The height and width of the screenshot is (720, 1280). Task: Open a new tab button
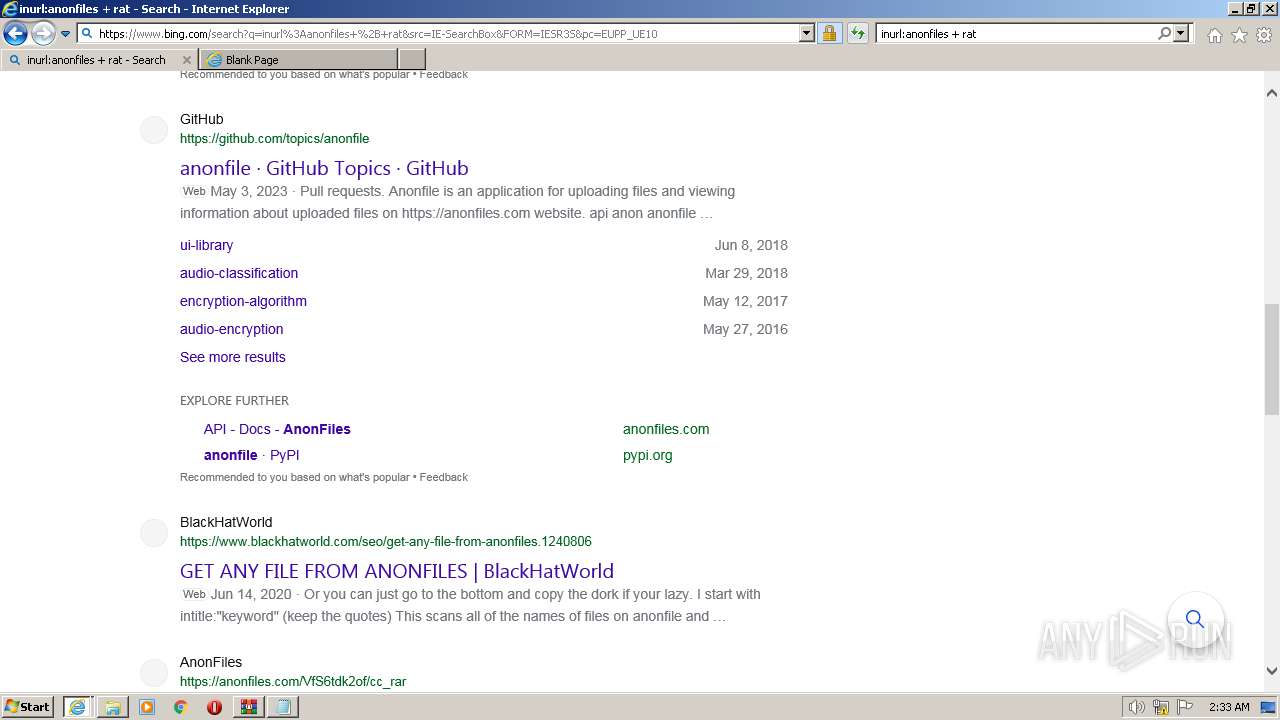pyautogui.click(x=411, y=60)
